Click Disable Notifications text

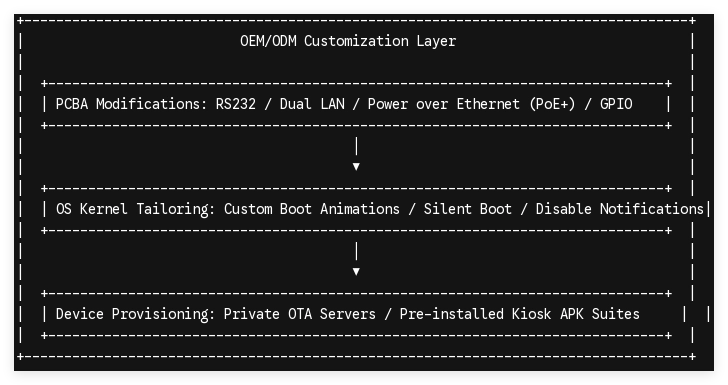coord(620,209)
